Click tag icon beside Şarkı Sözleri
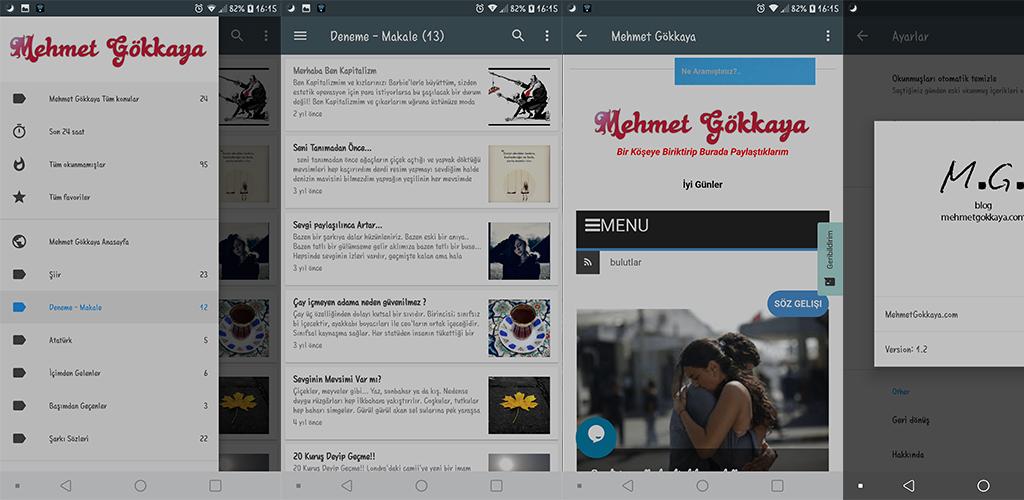The image size is (1024, 500). [20, 438]
